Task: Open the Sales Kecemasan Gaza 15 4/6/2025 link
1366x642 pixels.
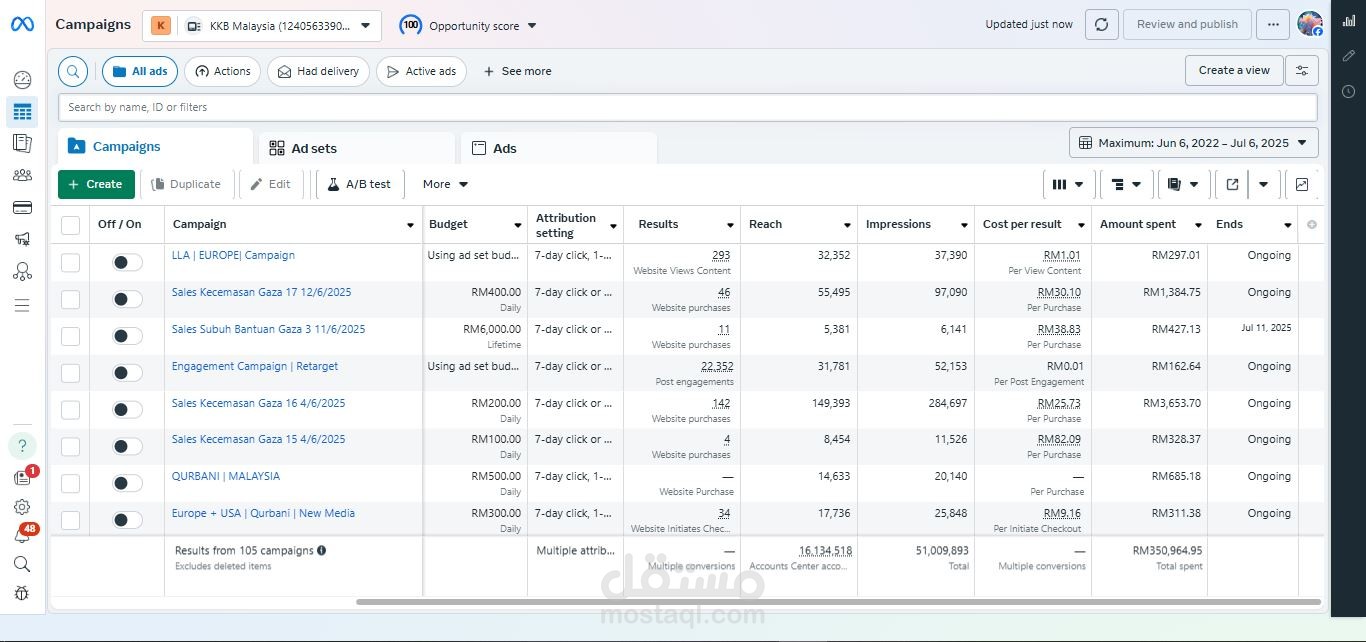Action: tap(258, 439)
